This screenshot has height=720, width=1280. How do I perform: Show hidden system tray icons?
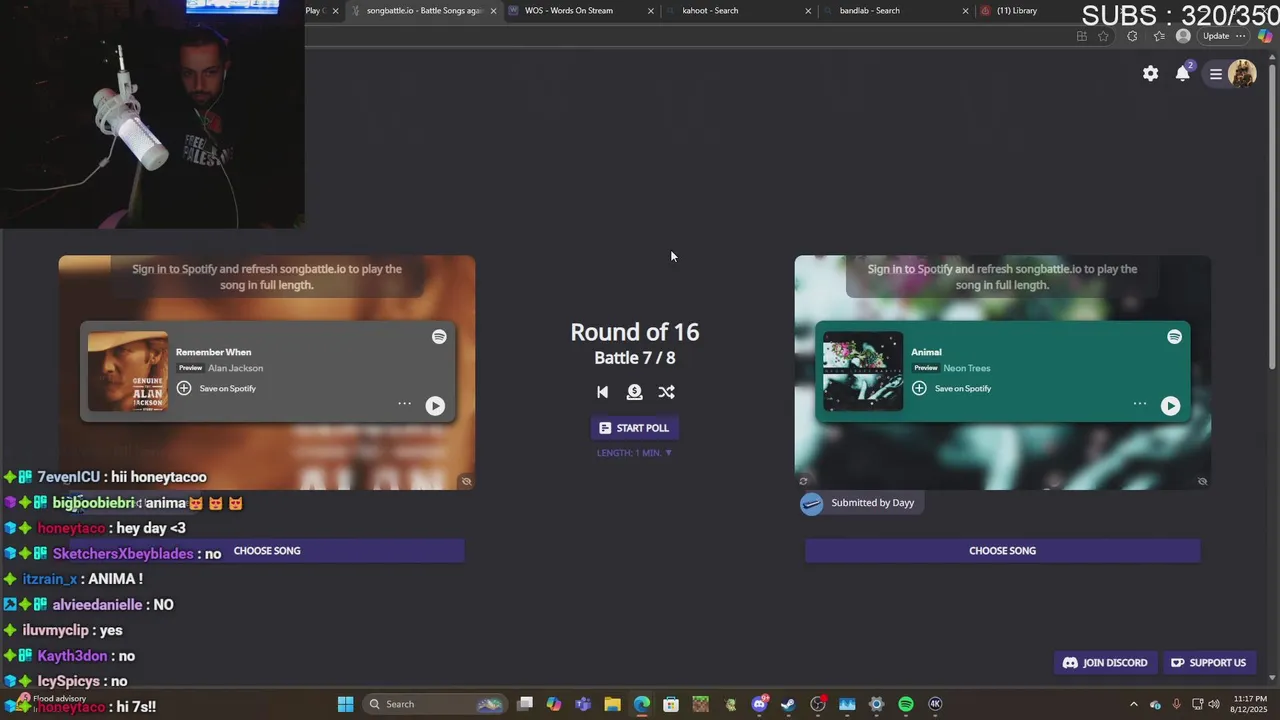(x=1133, y=704)
